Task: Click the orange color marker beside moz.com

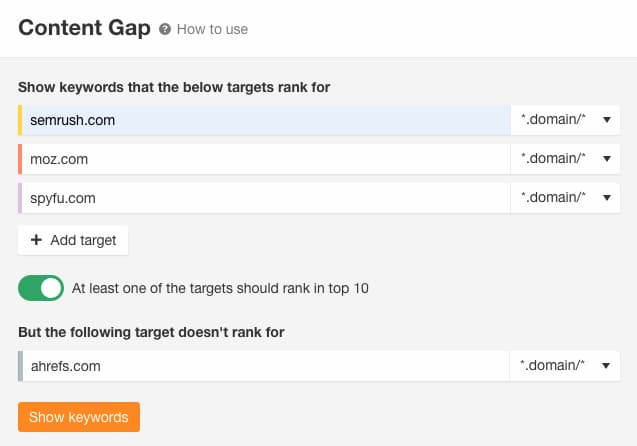Action: tap(20, 159)
